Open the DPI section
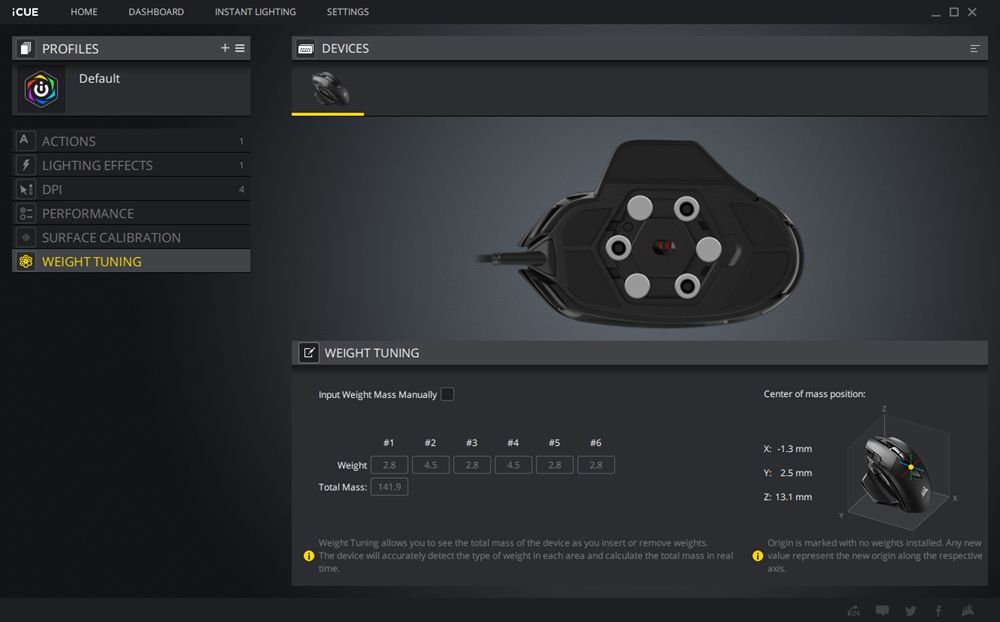 (x=131, y=189)
